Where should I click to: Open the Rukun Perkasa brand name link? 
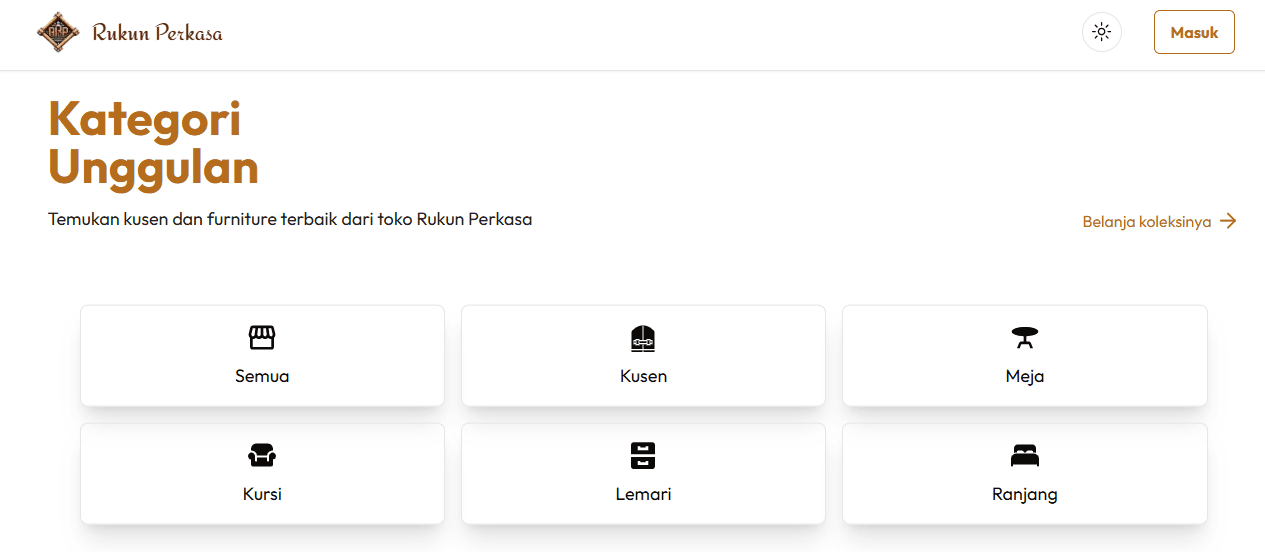157,33
